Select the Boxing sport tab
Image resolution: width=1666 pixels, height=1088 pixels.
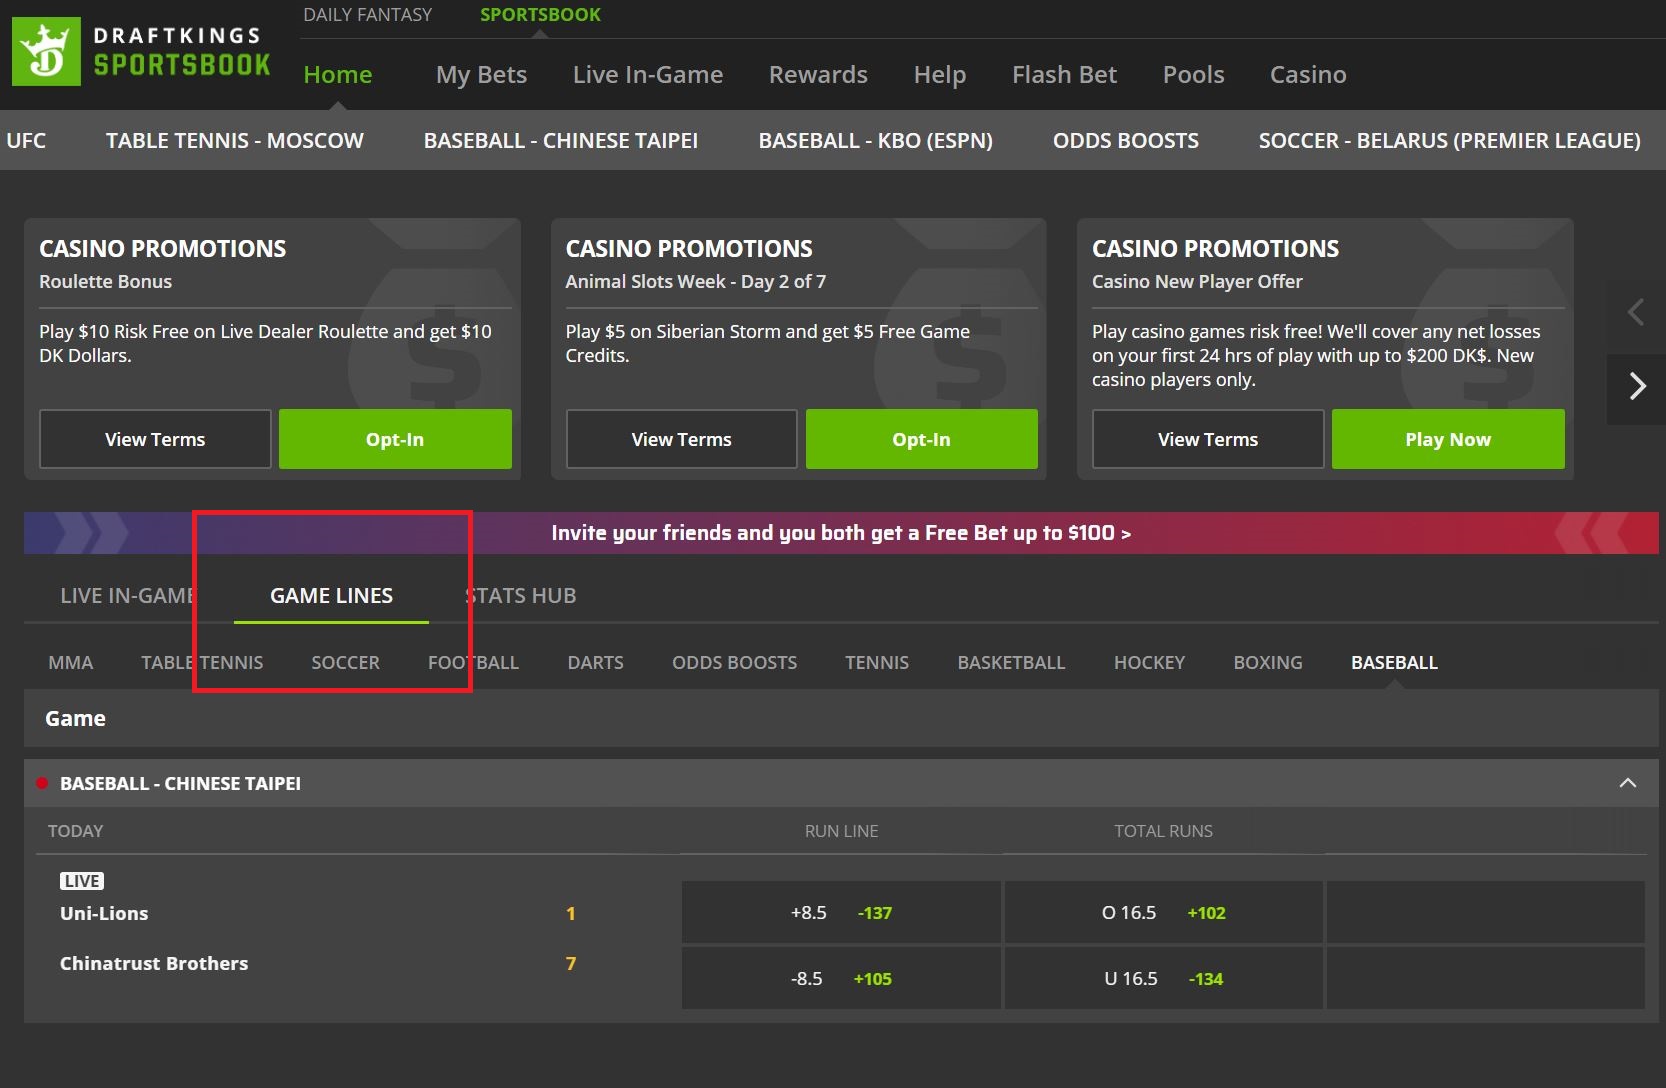coord(1268,663)
